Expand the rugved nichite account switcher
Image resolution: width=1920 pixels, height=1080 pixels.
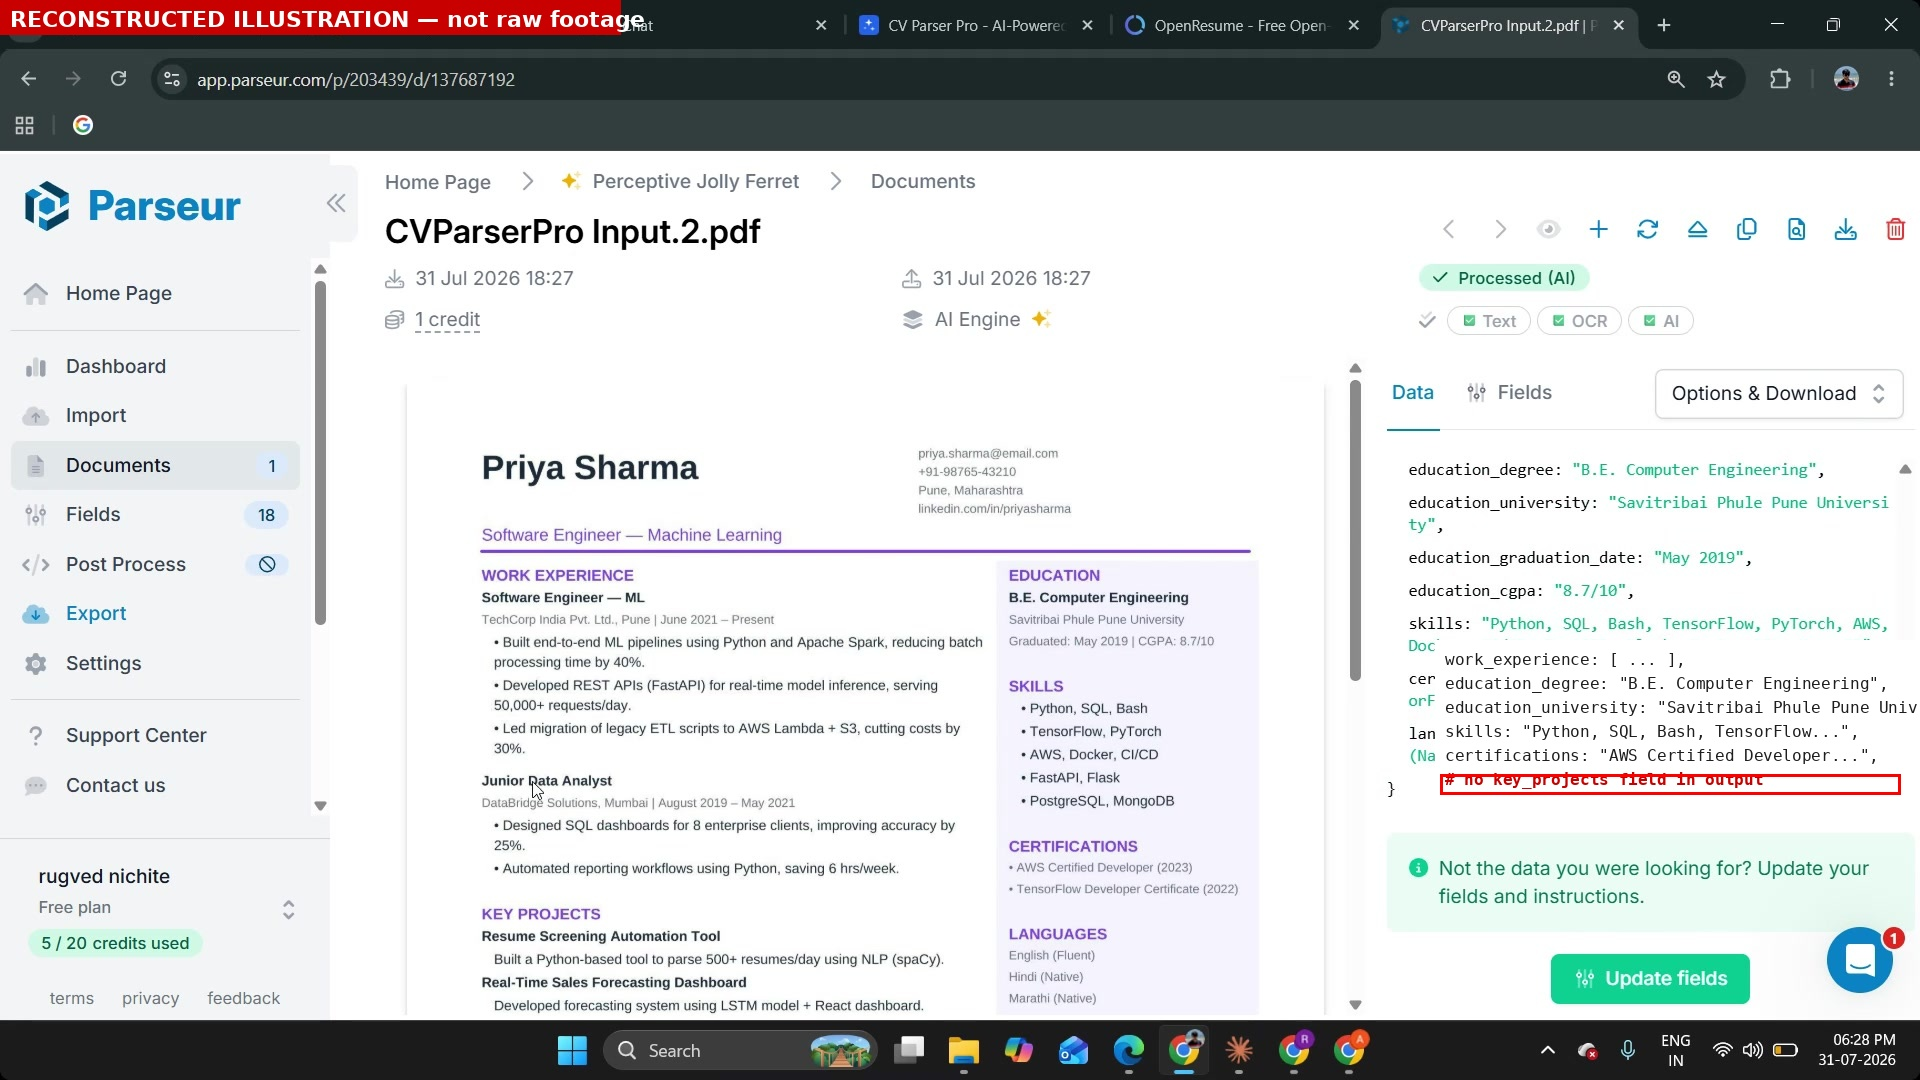[288, 909]
